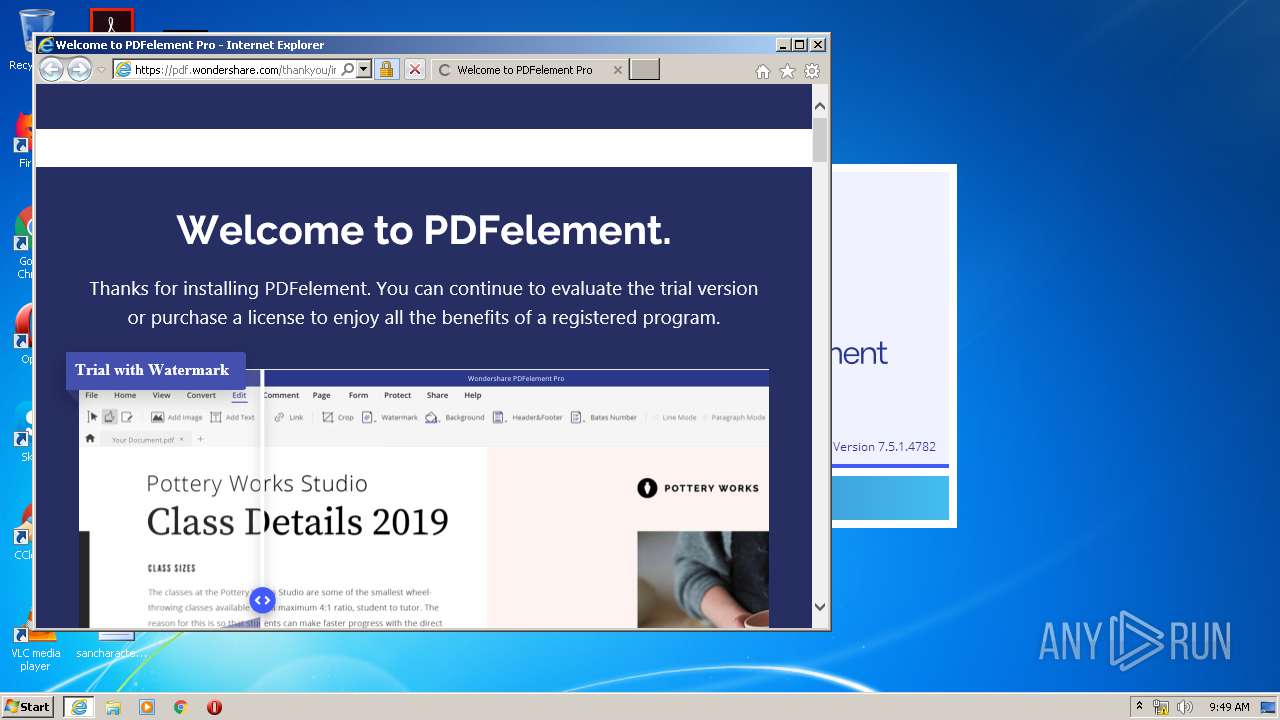Open the Help tab in PDFelement preview
1280x720 pixels.
pyautogui.click(x=472, y=395)
